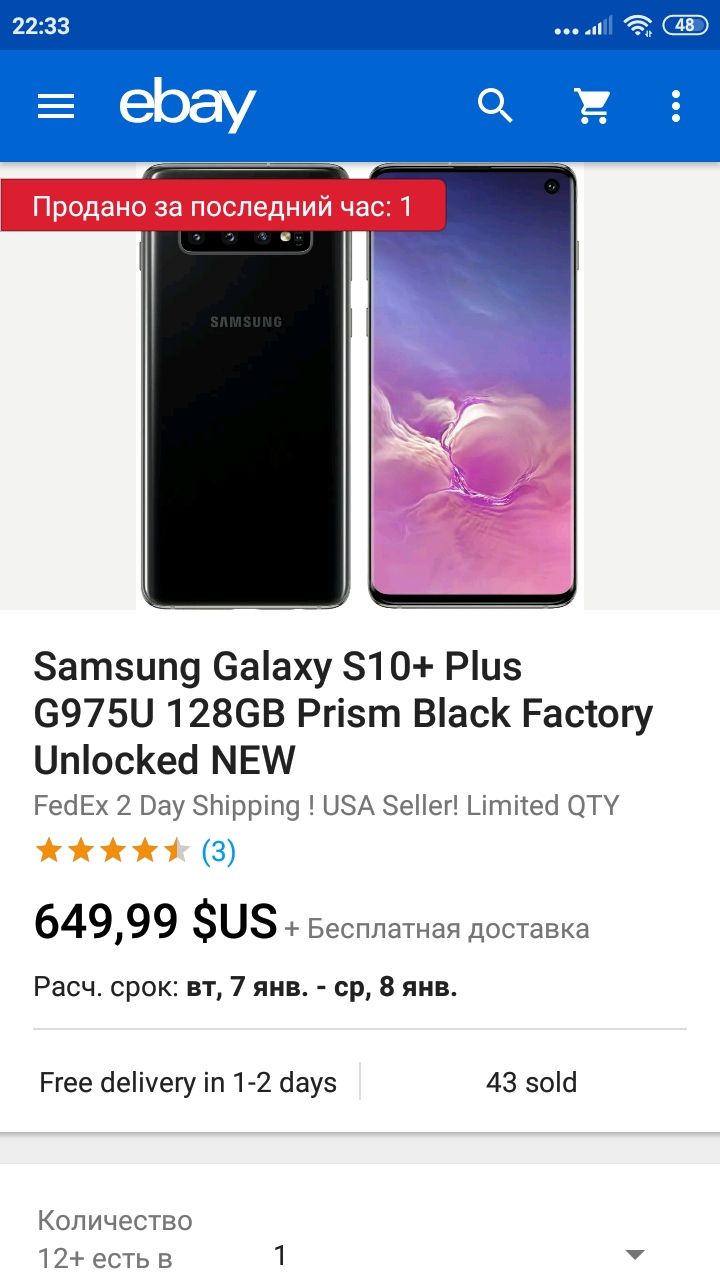Tap the battery indicator showing 48
This screenshot has width=720, height=1280.
click(x=686, y=26)
